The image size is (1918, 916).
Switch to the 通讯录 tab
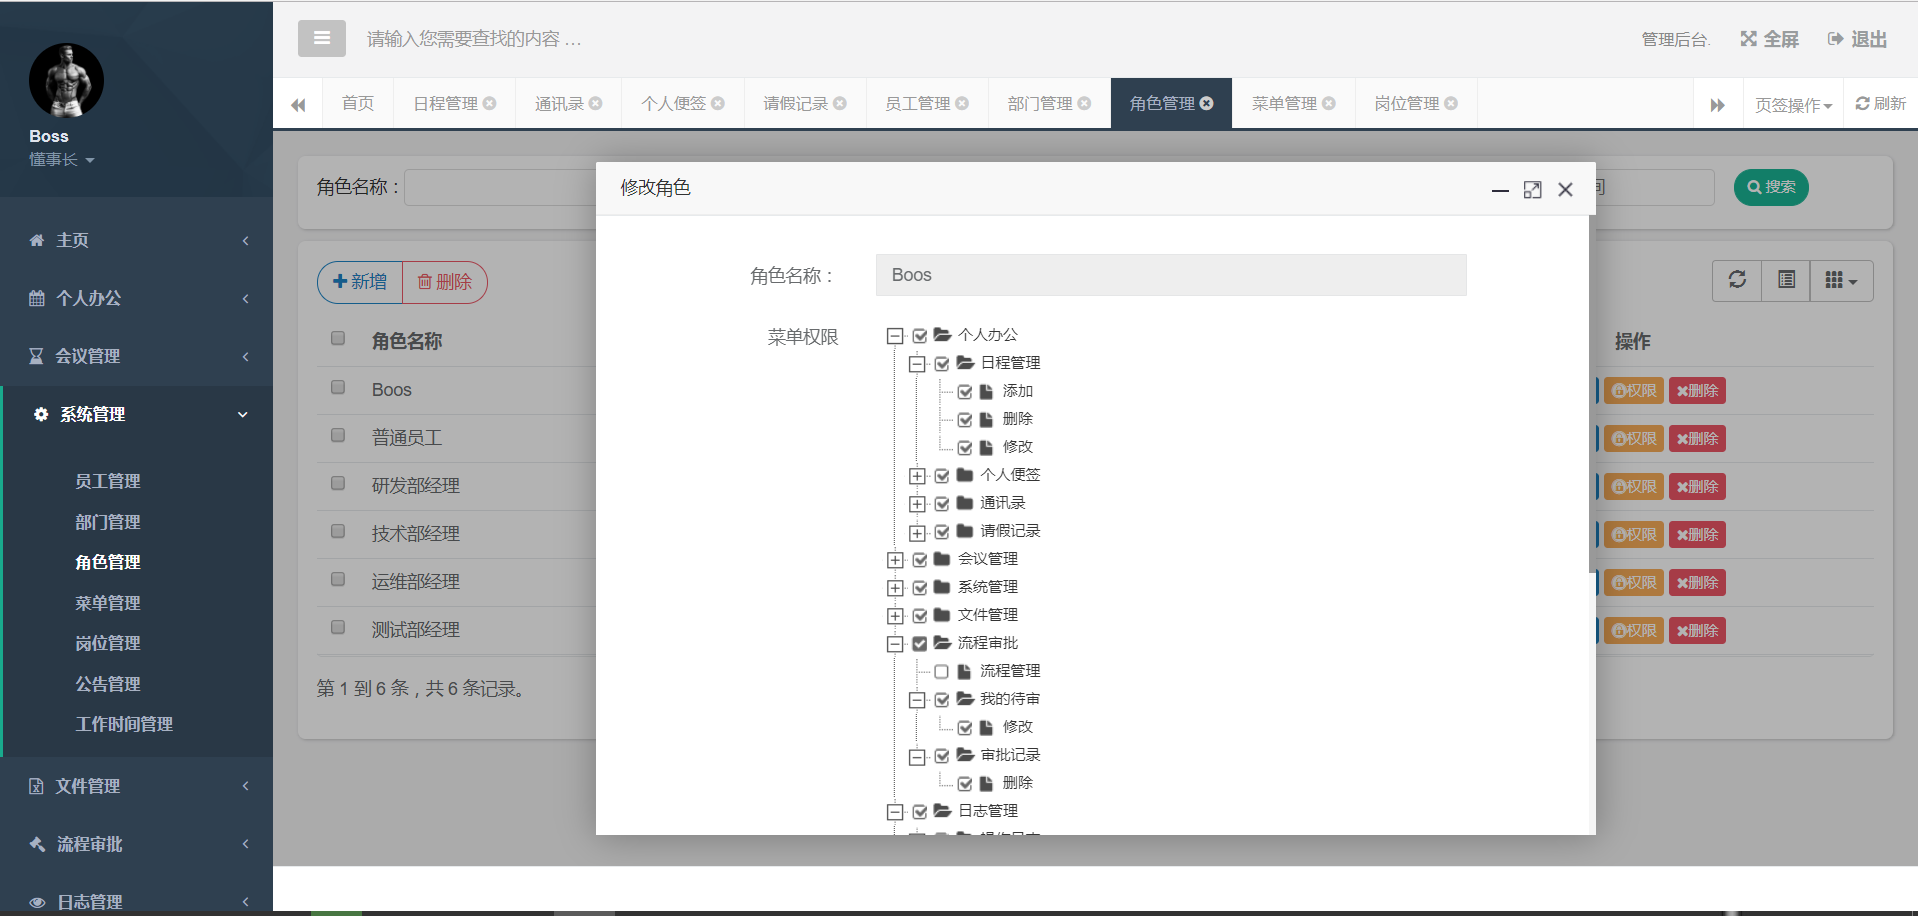pos(559,103)
